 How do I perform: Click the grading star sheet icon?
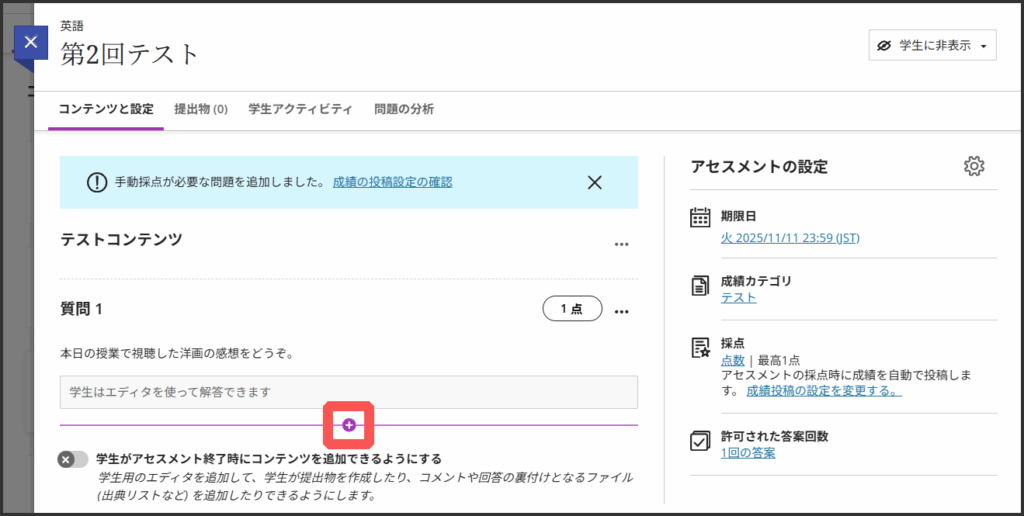click(700, 347)
